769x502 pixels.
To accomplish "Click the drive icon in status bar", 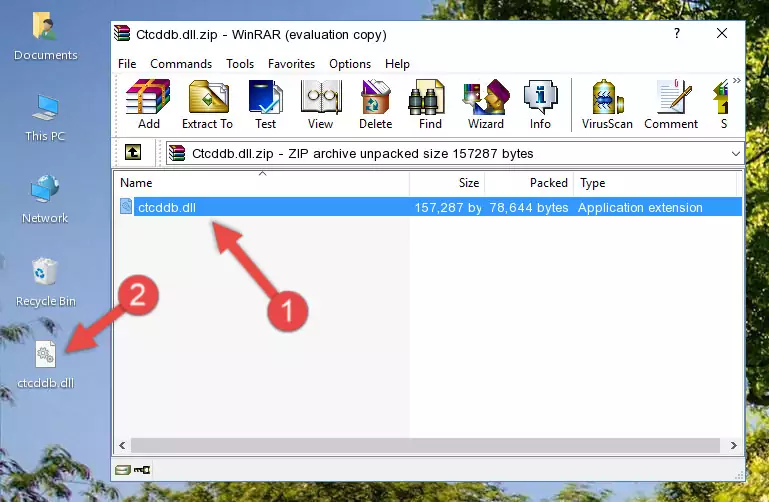I will [123, 470].
